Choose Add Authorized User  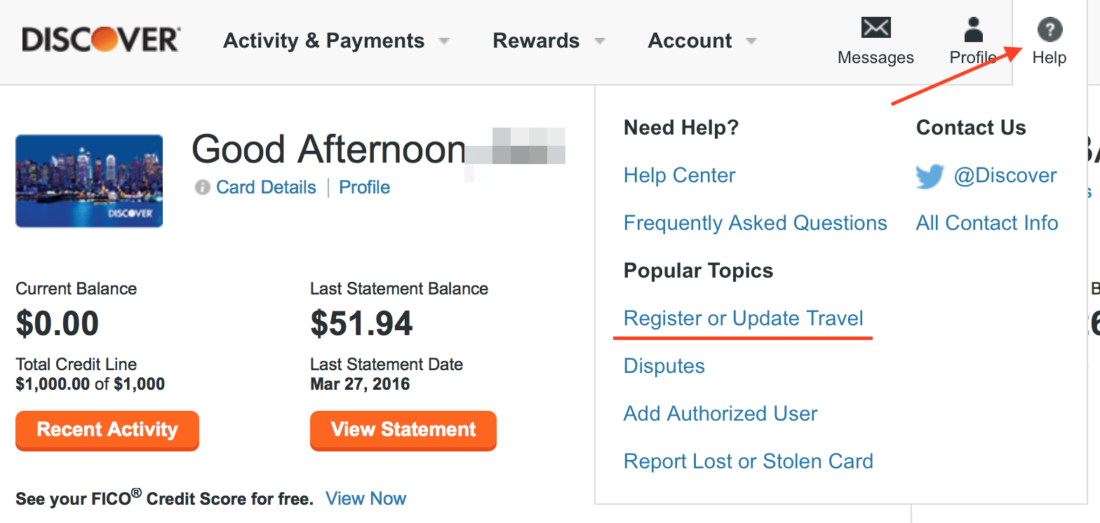(720, 413)
